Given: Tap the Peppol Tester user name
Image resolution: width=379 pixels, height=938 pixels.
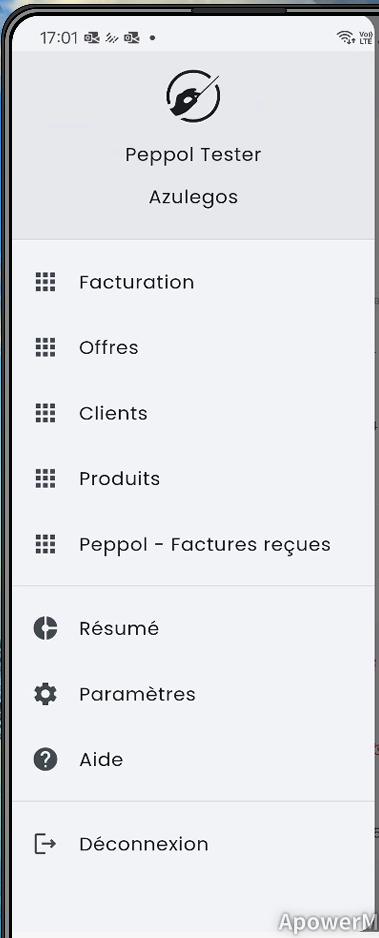Looking at the screenshot, I should (x=193, y=154).
